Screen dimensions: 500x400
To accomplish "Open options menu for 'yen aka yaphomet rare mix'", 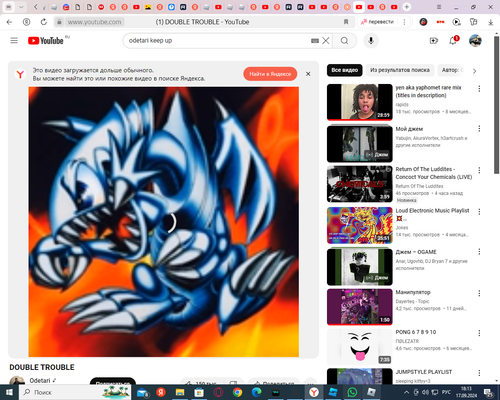I will point(479,89).
